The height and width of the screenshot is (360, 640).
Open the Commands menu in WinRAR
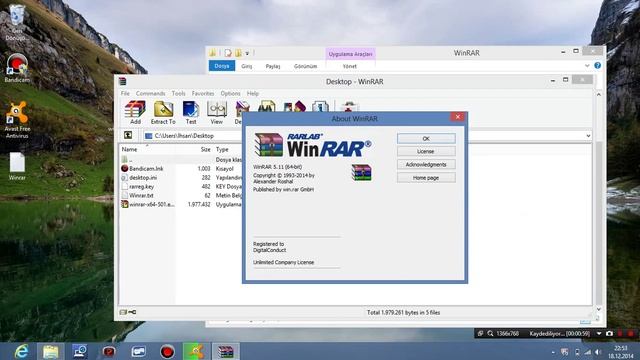(x=151, y=93)
